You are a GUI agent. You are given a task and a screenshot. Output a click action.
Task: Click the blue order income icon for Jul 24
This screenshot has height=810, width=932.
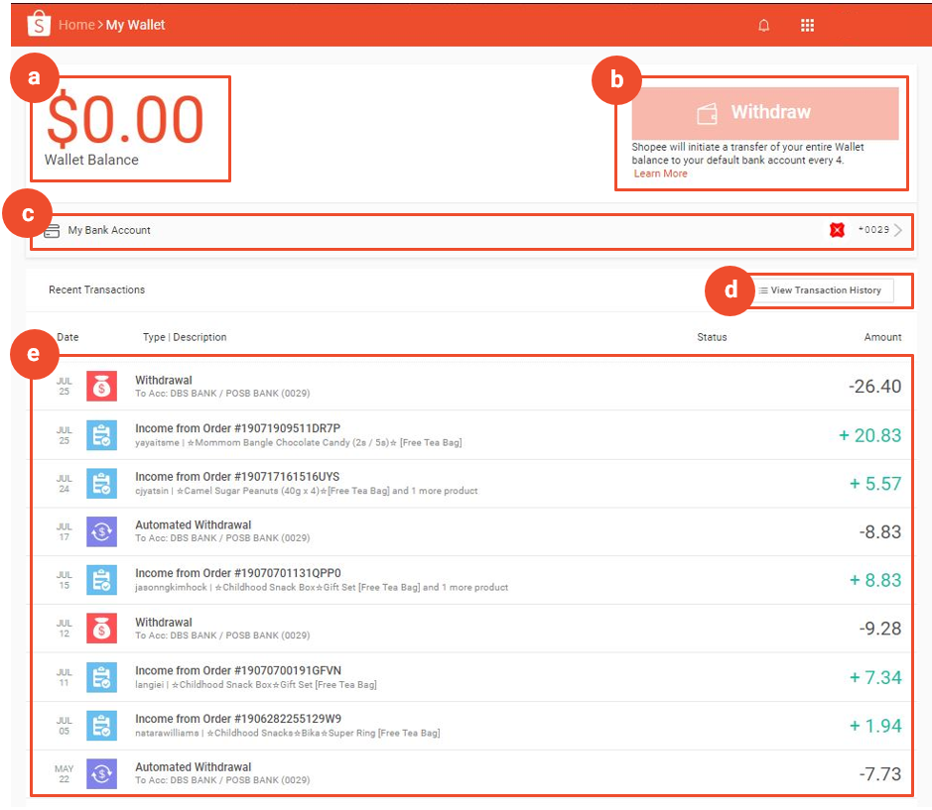[101, 484]
